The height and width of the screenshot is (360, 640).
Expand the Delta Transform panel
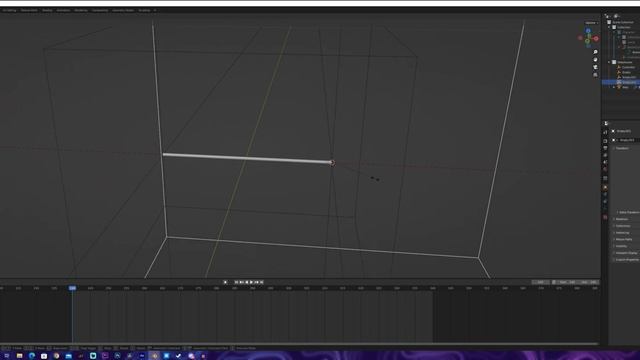click(628, 212)
